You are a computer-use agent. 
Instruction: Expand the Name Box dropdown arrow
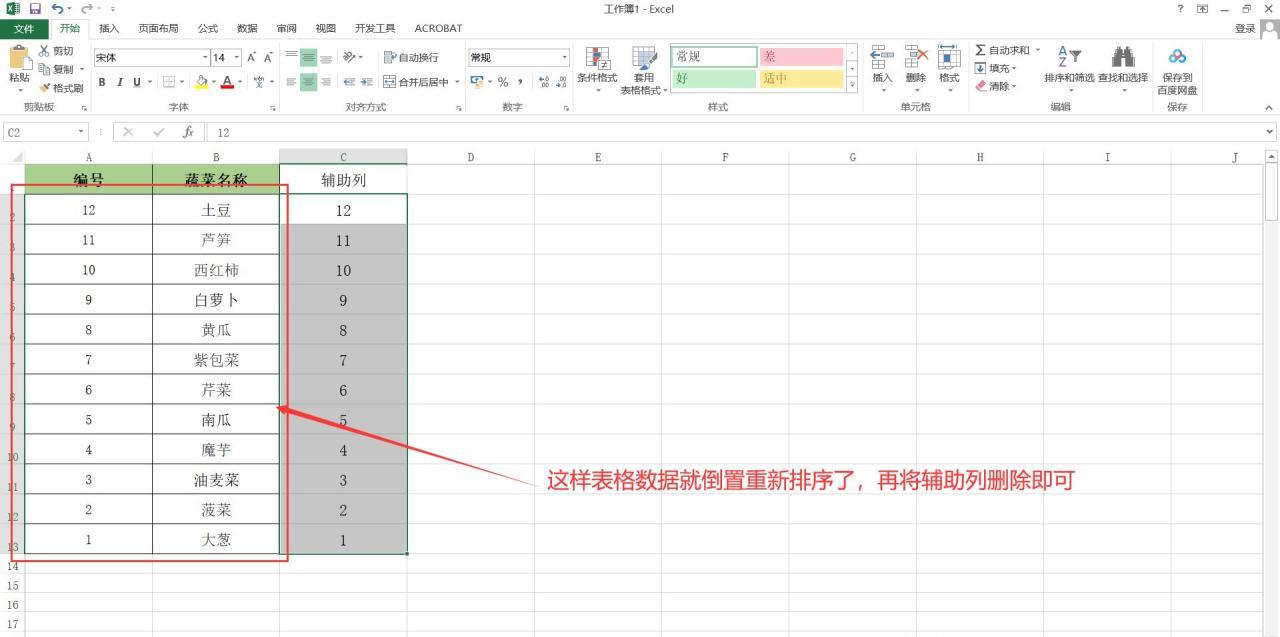pos(81,132)
